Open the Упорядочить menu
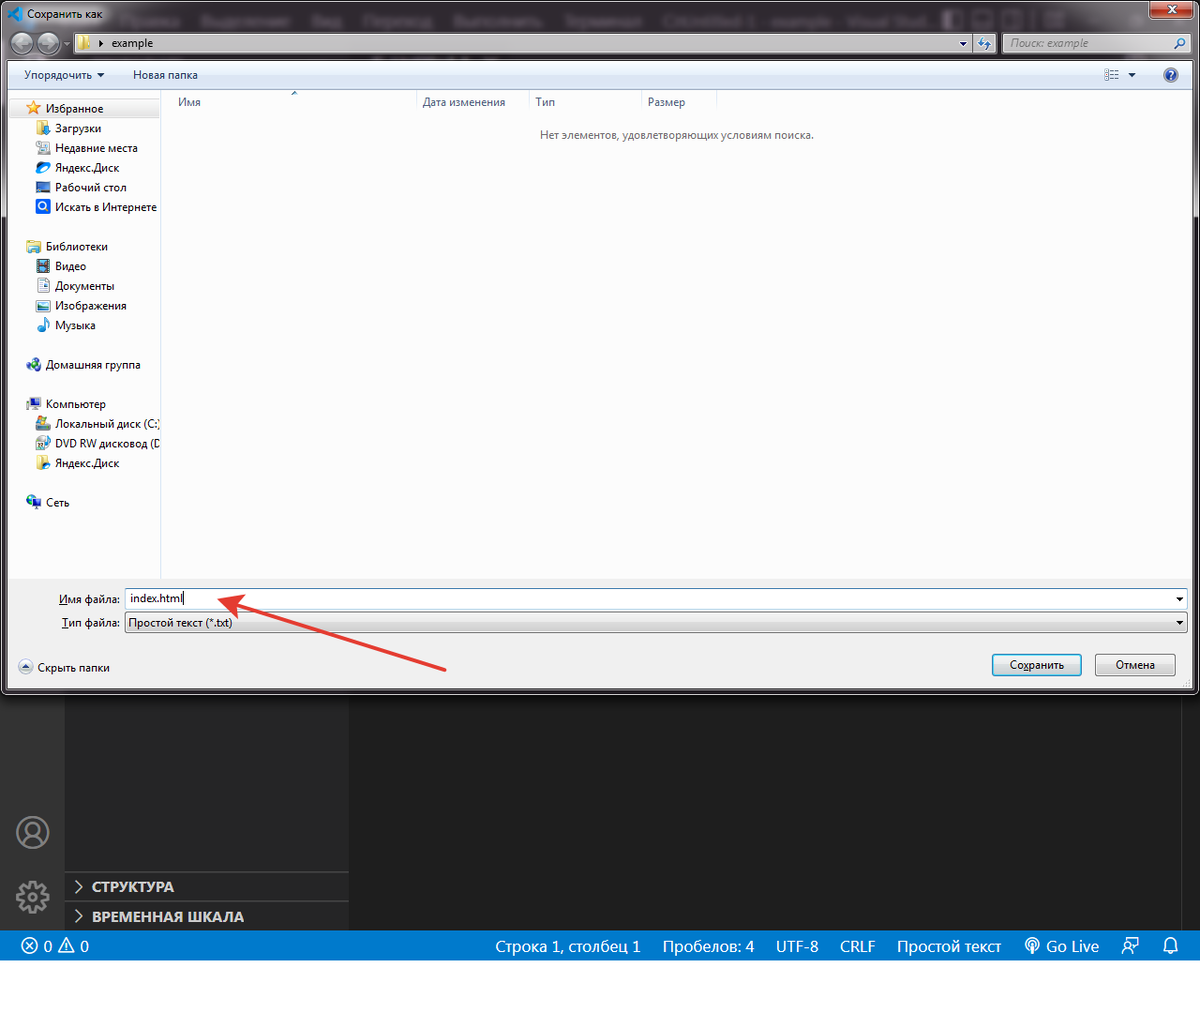 pyautogui.click(x=64, y=75)
